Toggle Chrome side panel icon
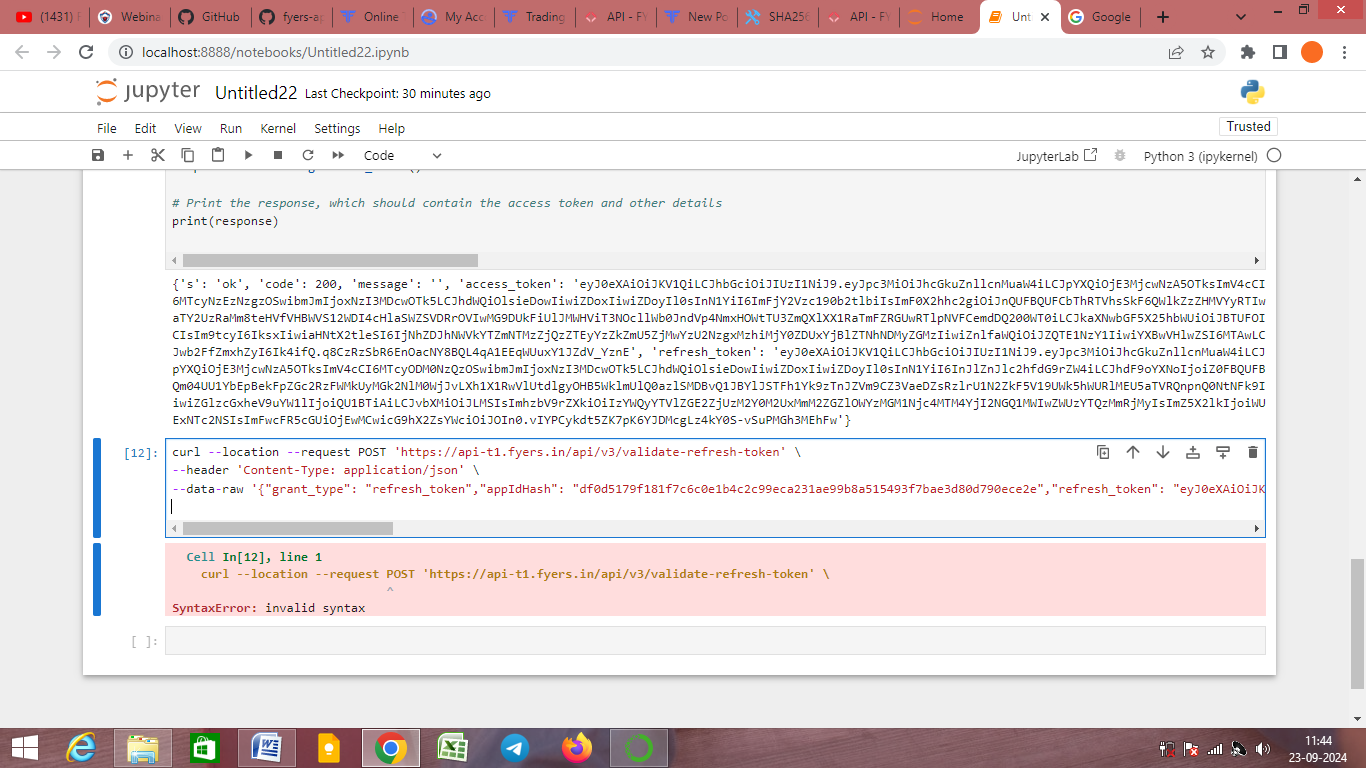 1279,52
